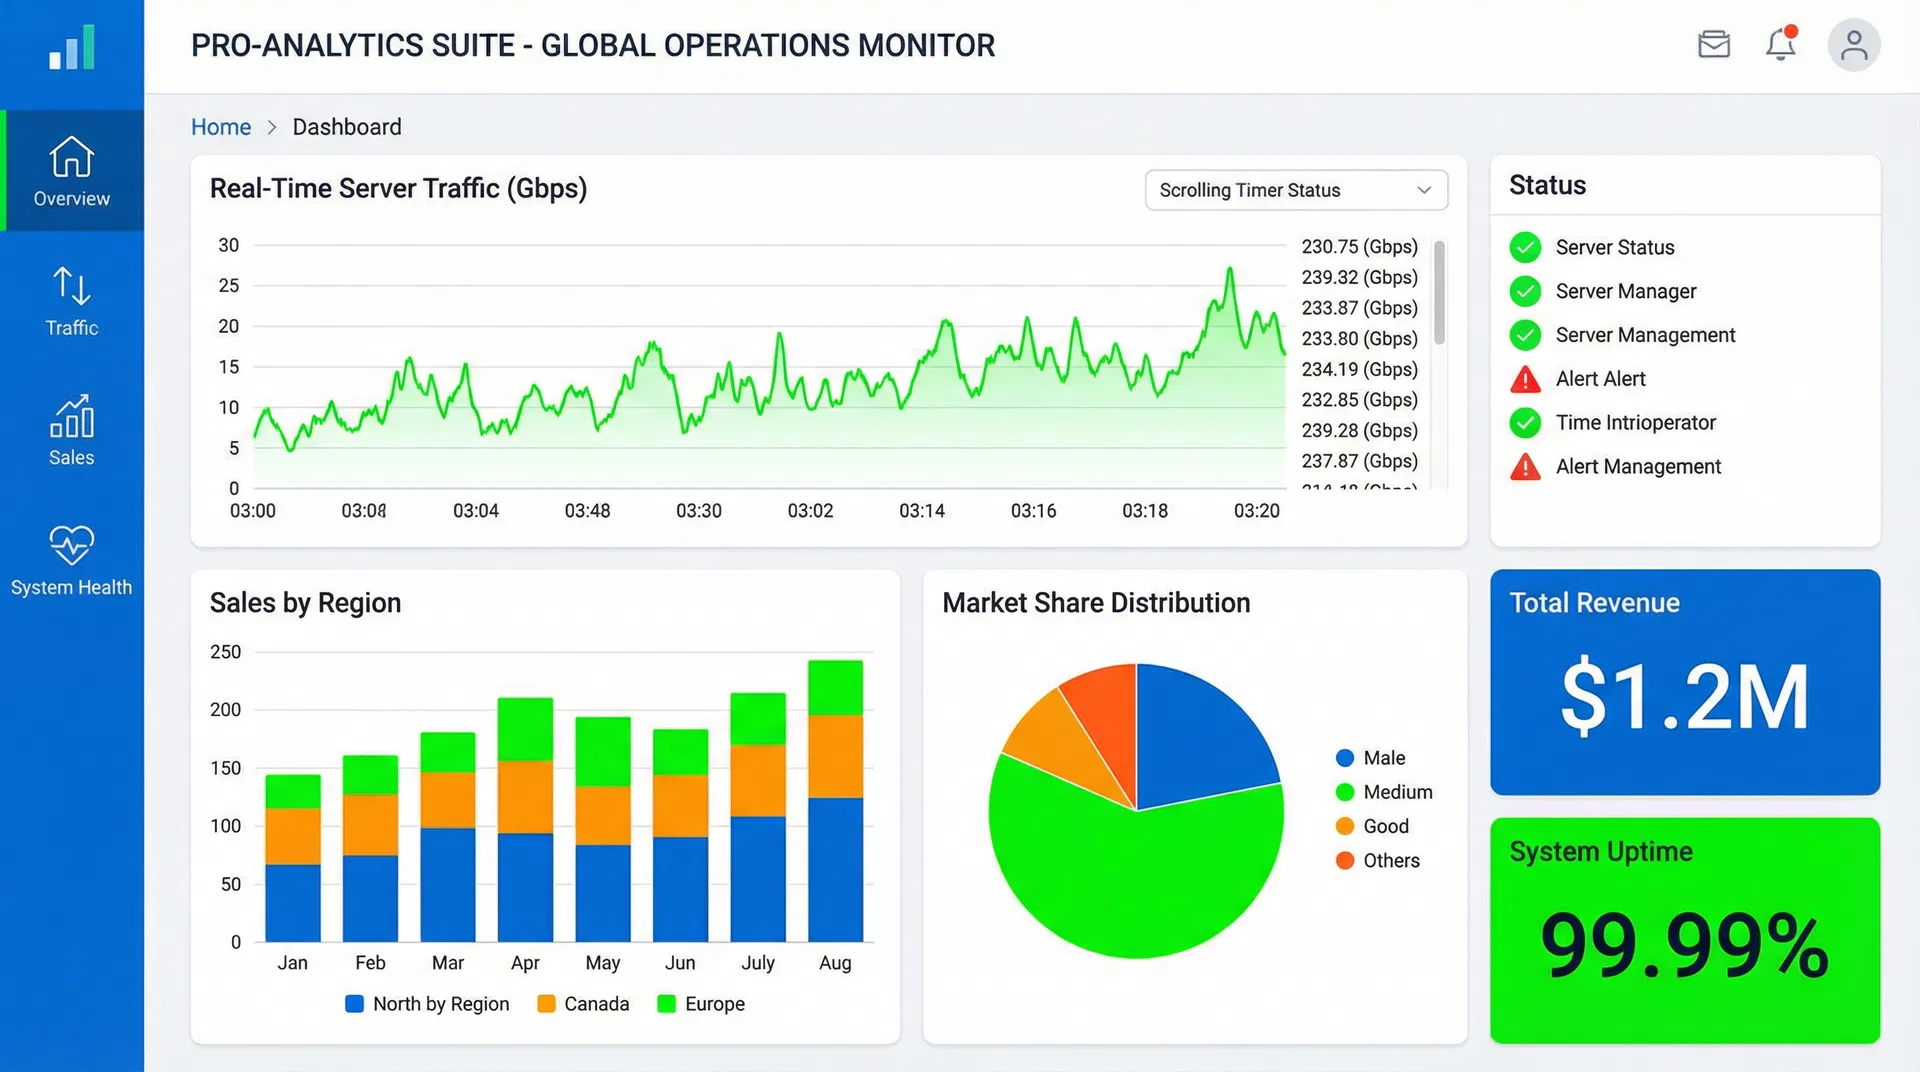Toggle North by Region legend series
The width and height of the screenshot is (1920, 1072).
click(427, 1004)
